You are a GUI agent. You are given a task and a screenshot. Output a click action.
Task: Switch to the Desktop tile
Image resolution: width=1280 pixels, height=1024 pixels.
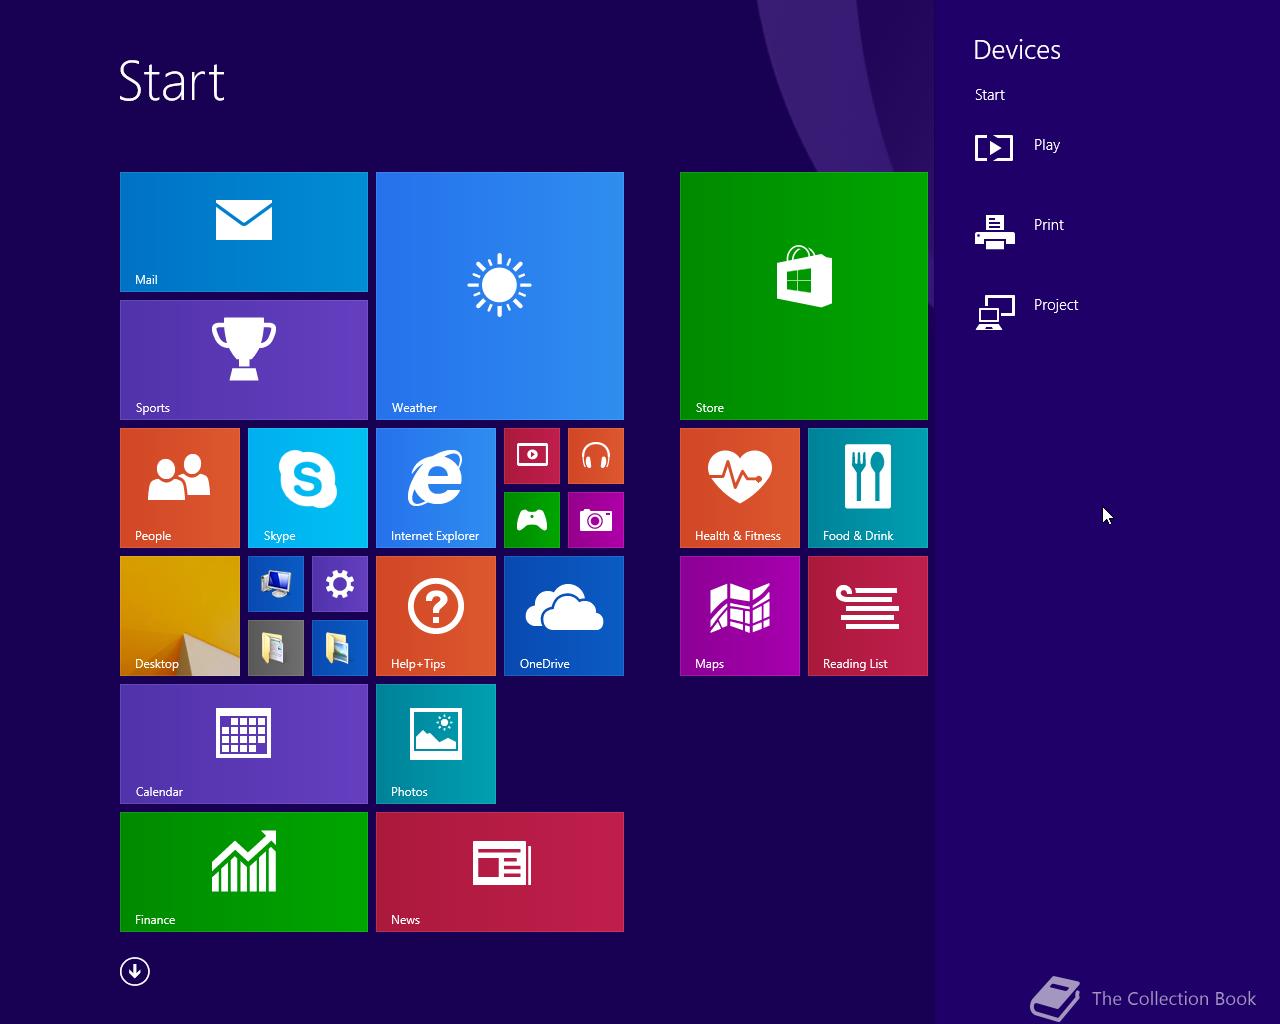pyautogui.click(x=180, y=616)
